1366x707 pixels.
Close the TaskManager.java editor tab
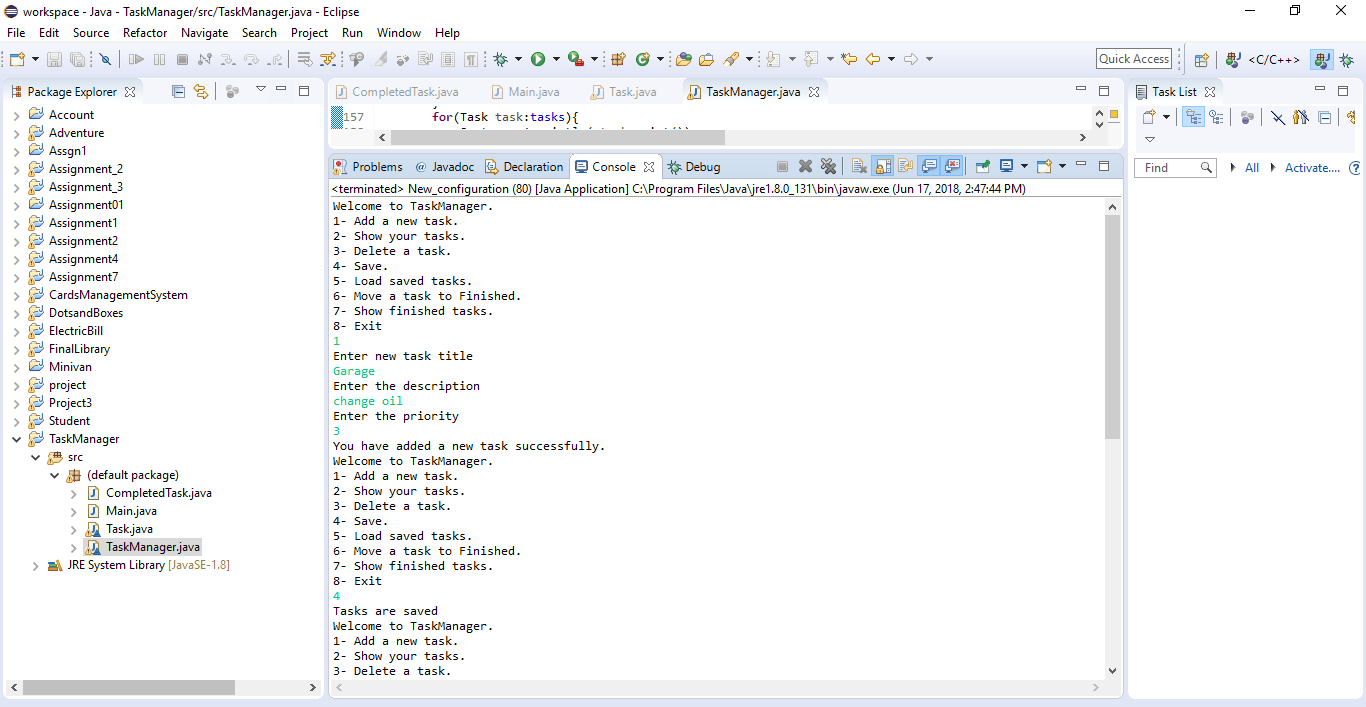[814, 91]
